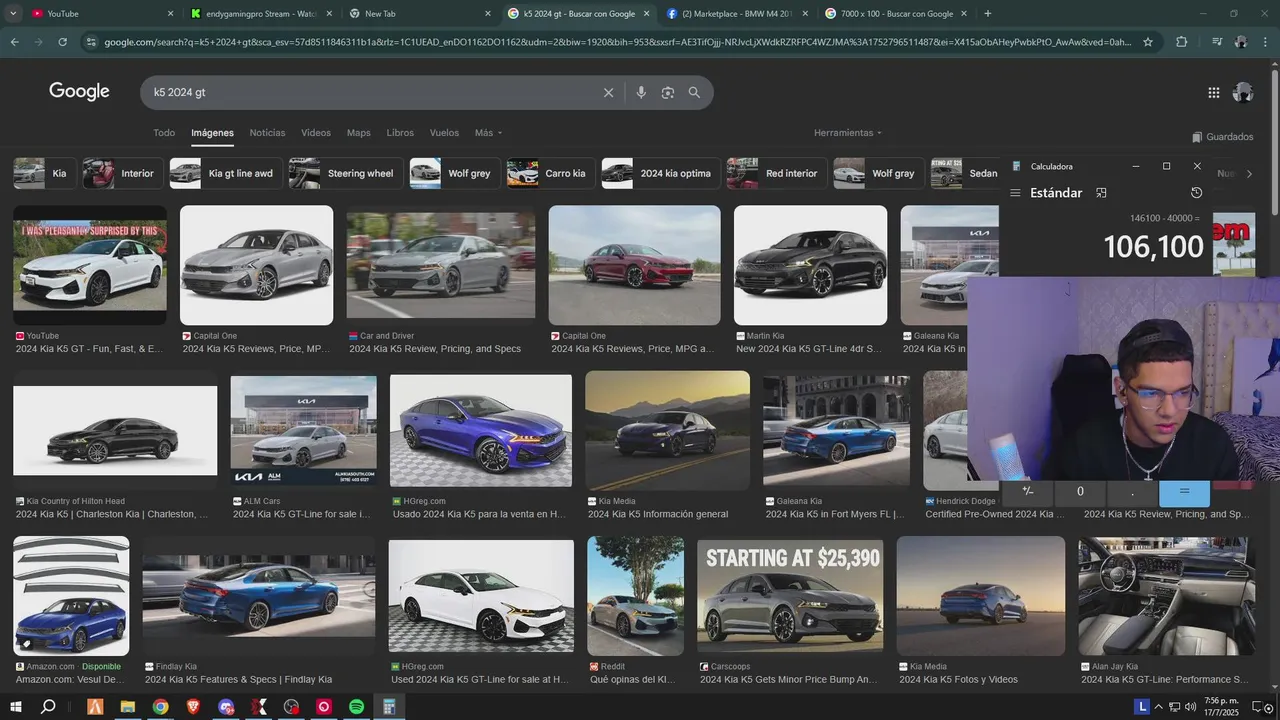Show more filter chips with right arrow
Viewport: 1280px width, 720px height.
tap(1248, 174)
